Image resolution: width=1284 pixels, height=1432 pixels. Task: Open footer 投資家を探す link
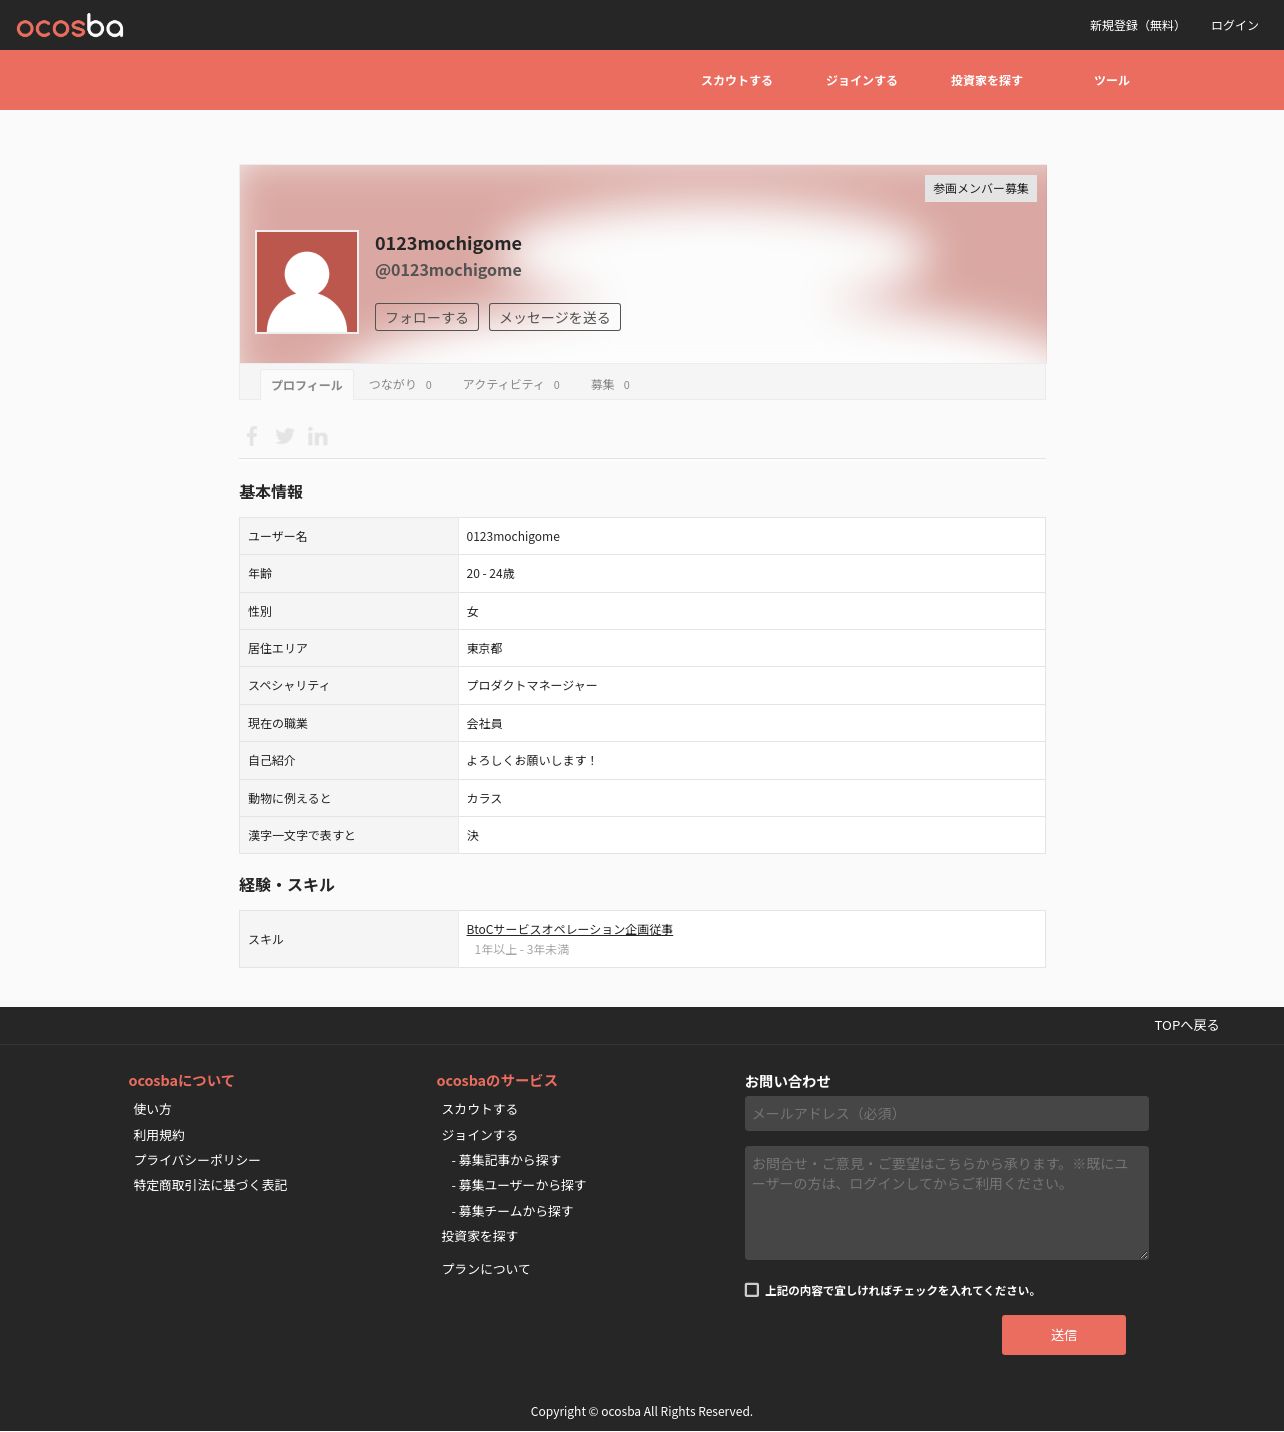click(480, 1237)
